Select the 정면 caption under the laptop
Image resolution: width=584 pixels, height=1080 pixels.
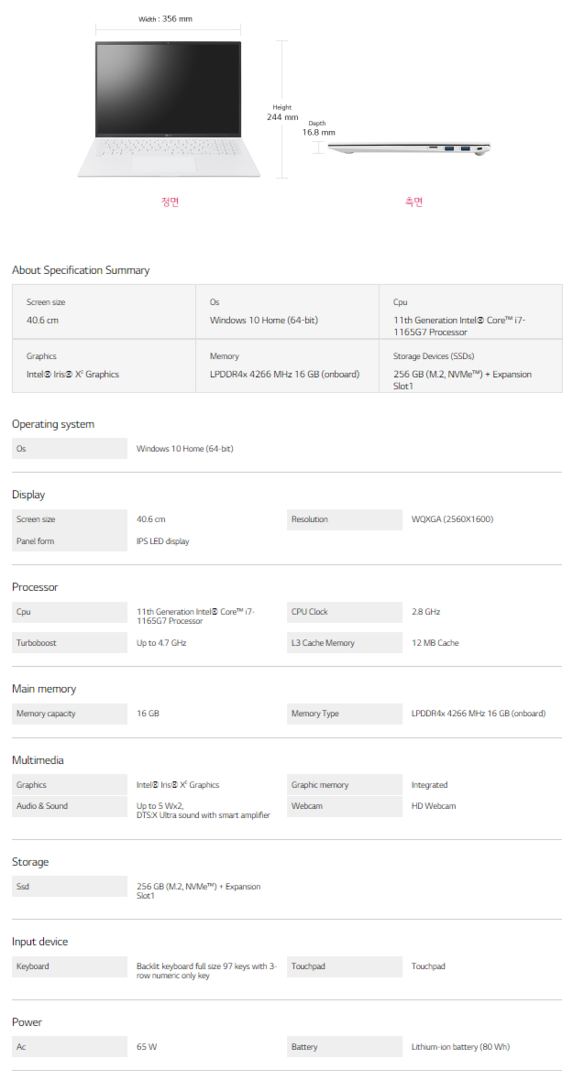(170, 202)
